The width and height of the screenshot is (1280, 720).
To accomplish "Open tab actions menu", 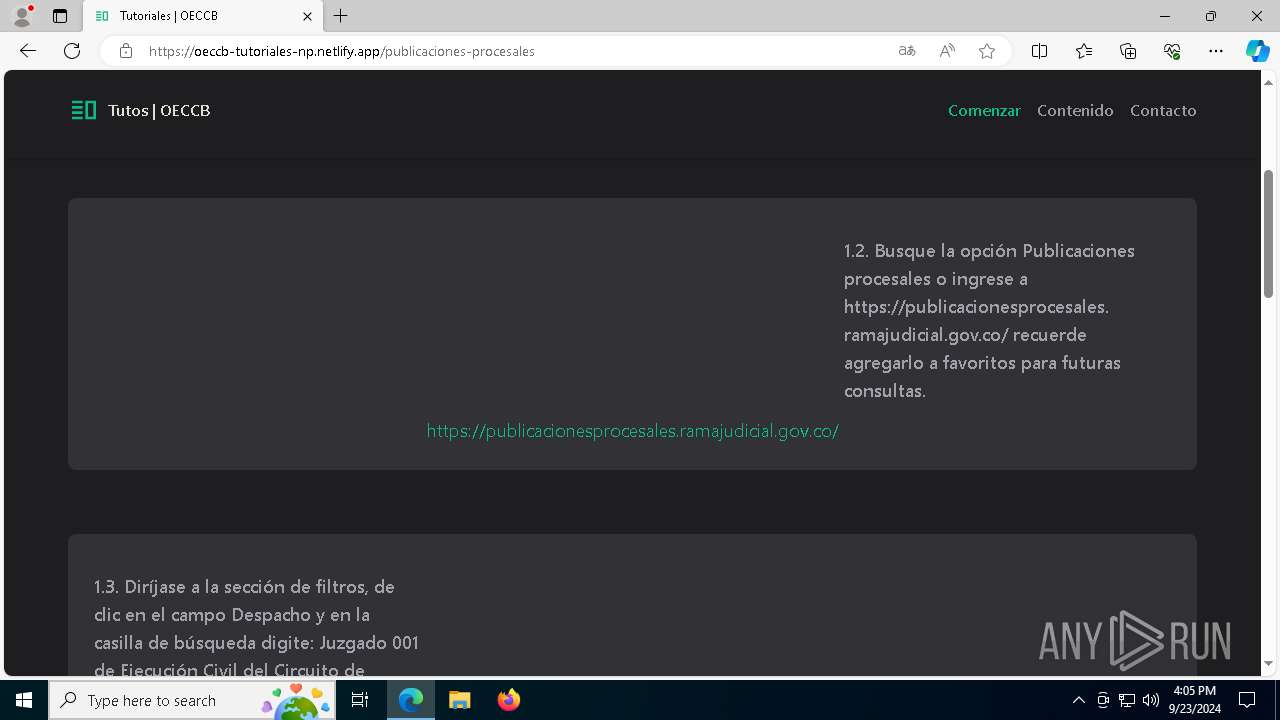I will point(60,16).
